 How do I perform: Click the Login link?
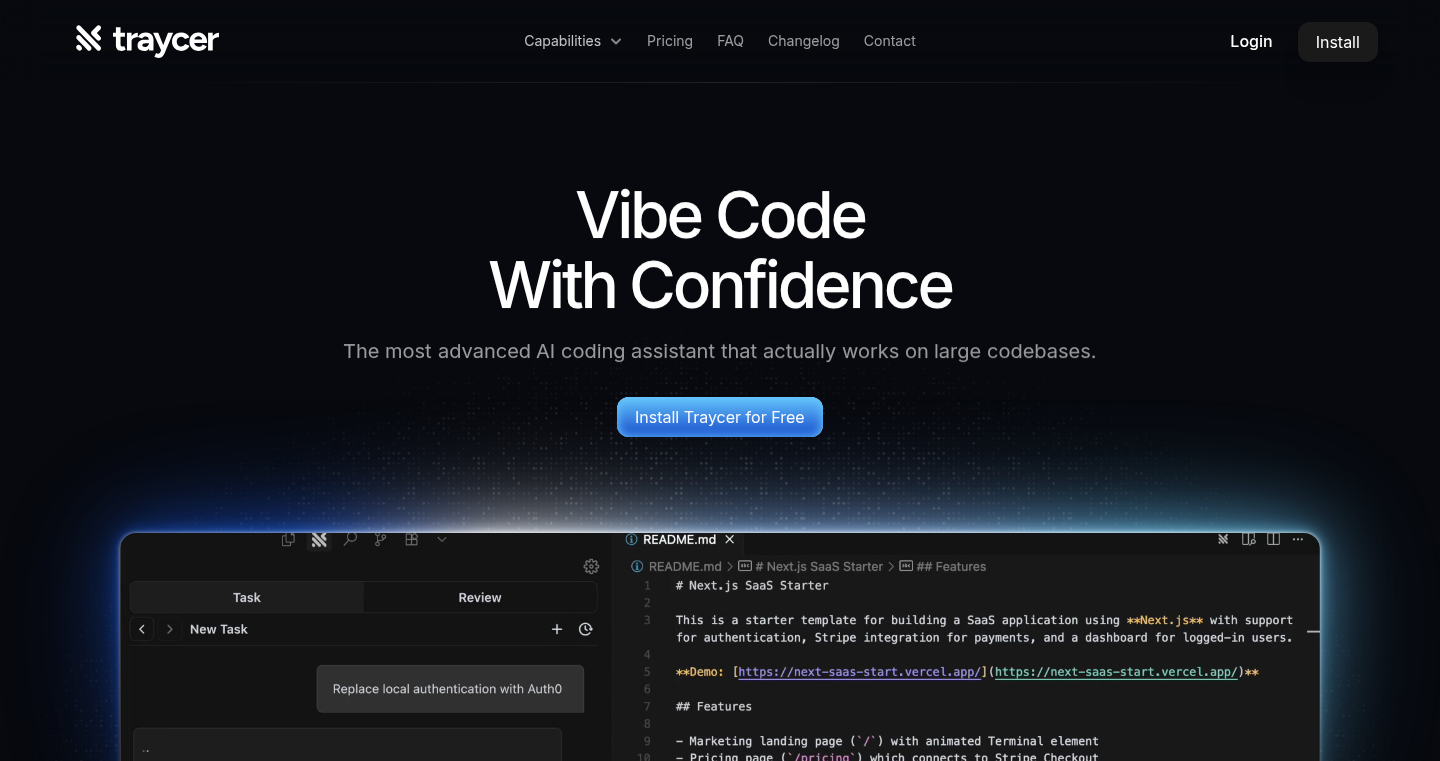click(x=1251, y=41)
